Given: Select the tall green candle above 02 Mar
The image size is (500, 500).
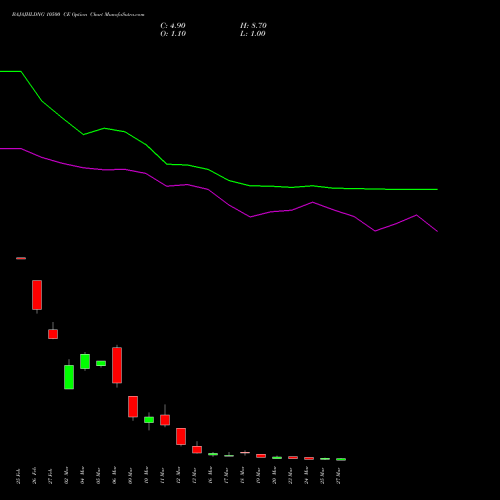Looking at the screenshot, I should click(x=69, y=377).
